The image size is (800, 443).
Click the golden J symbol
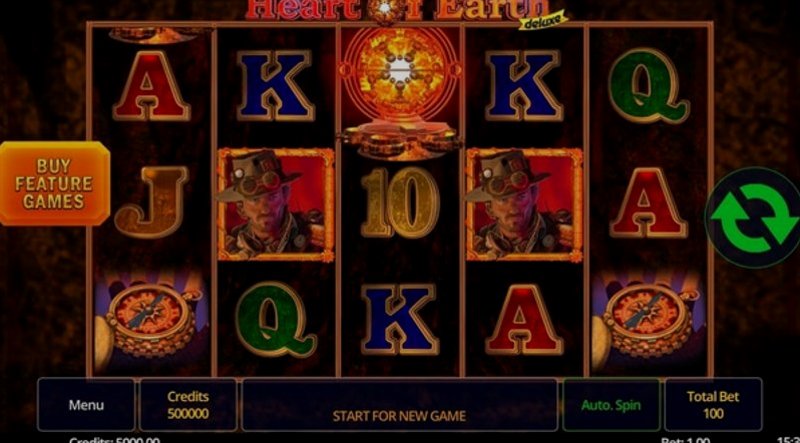tap(152, 203)
